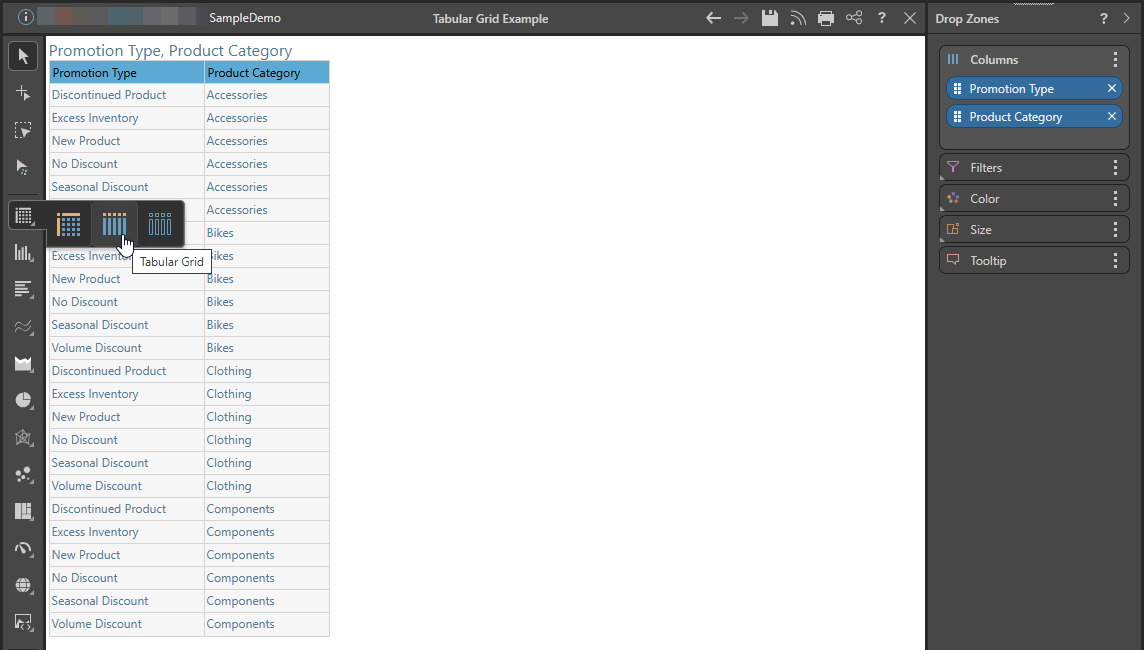The image size is (1144, 650).
Task: Click the subscribe feed icon
Action: click(x=798, y=18)
